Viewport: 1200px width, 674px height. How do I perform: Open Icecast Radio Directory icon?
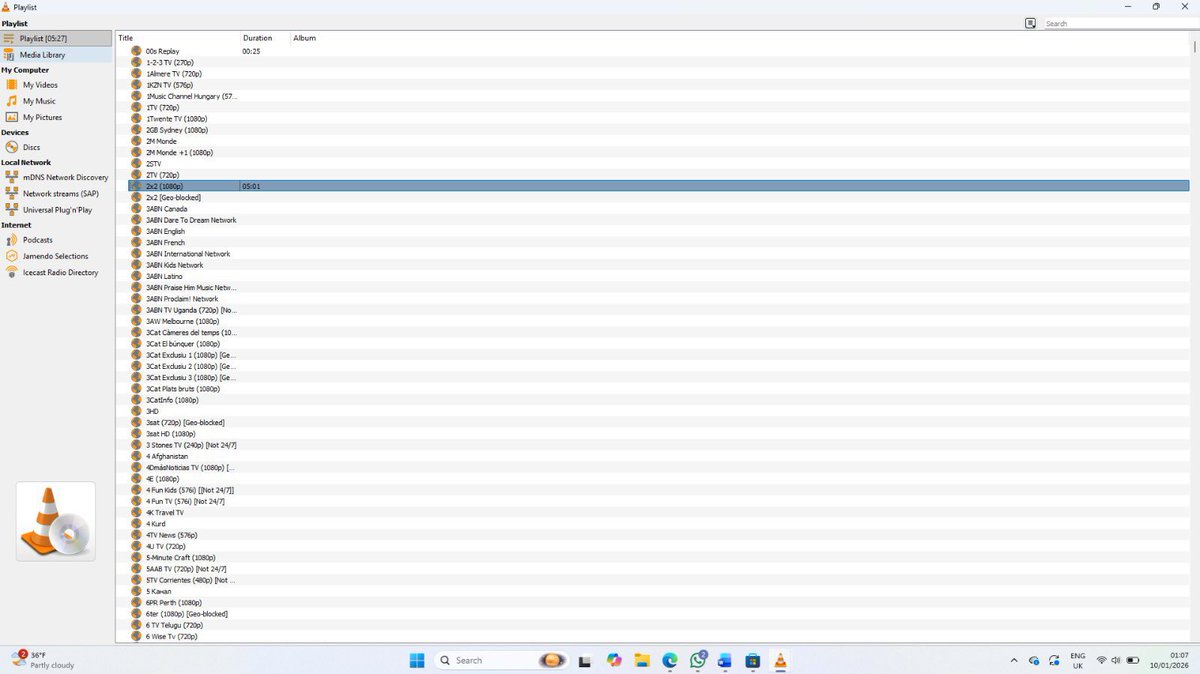(12, 272)
